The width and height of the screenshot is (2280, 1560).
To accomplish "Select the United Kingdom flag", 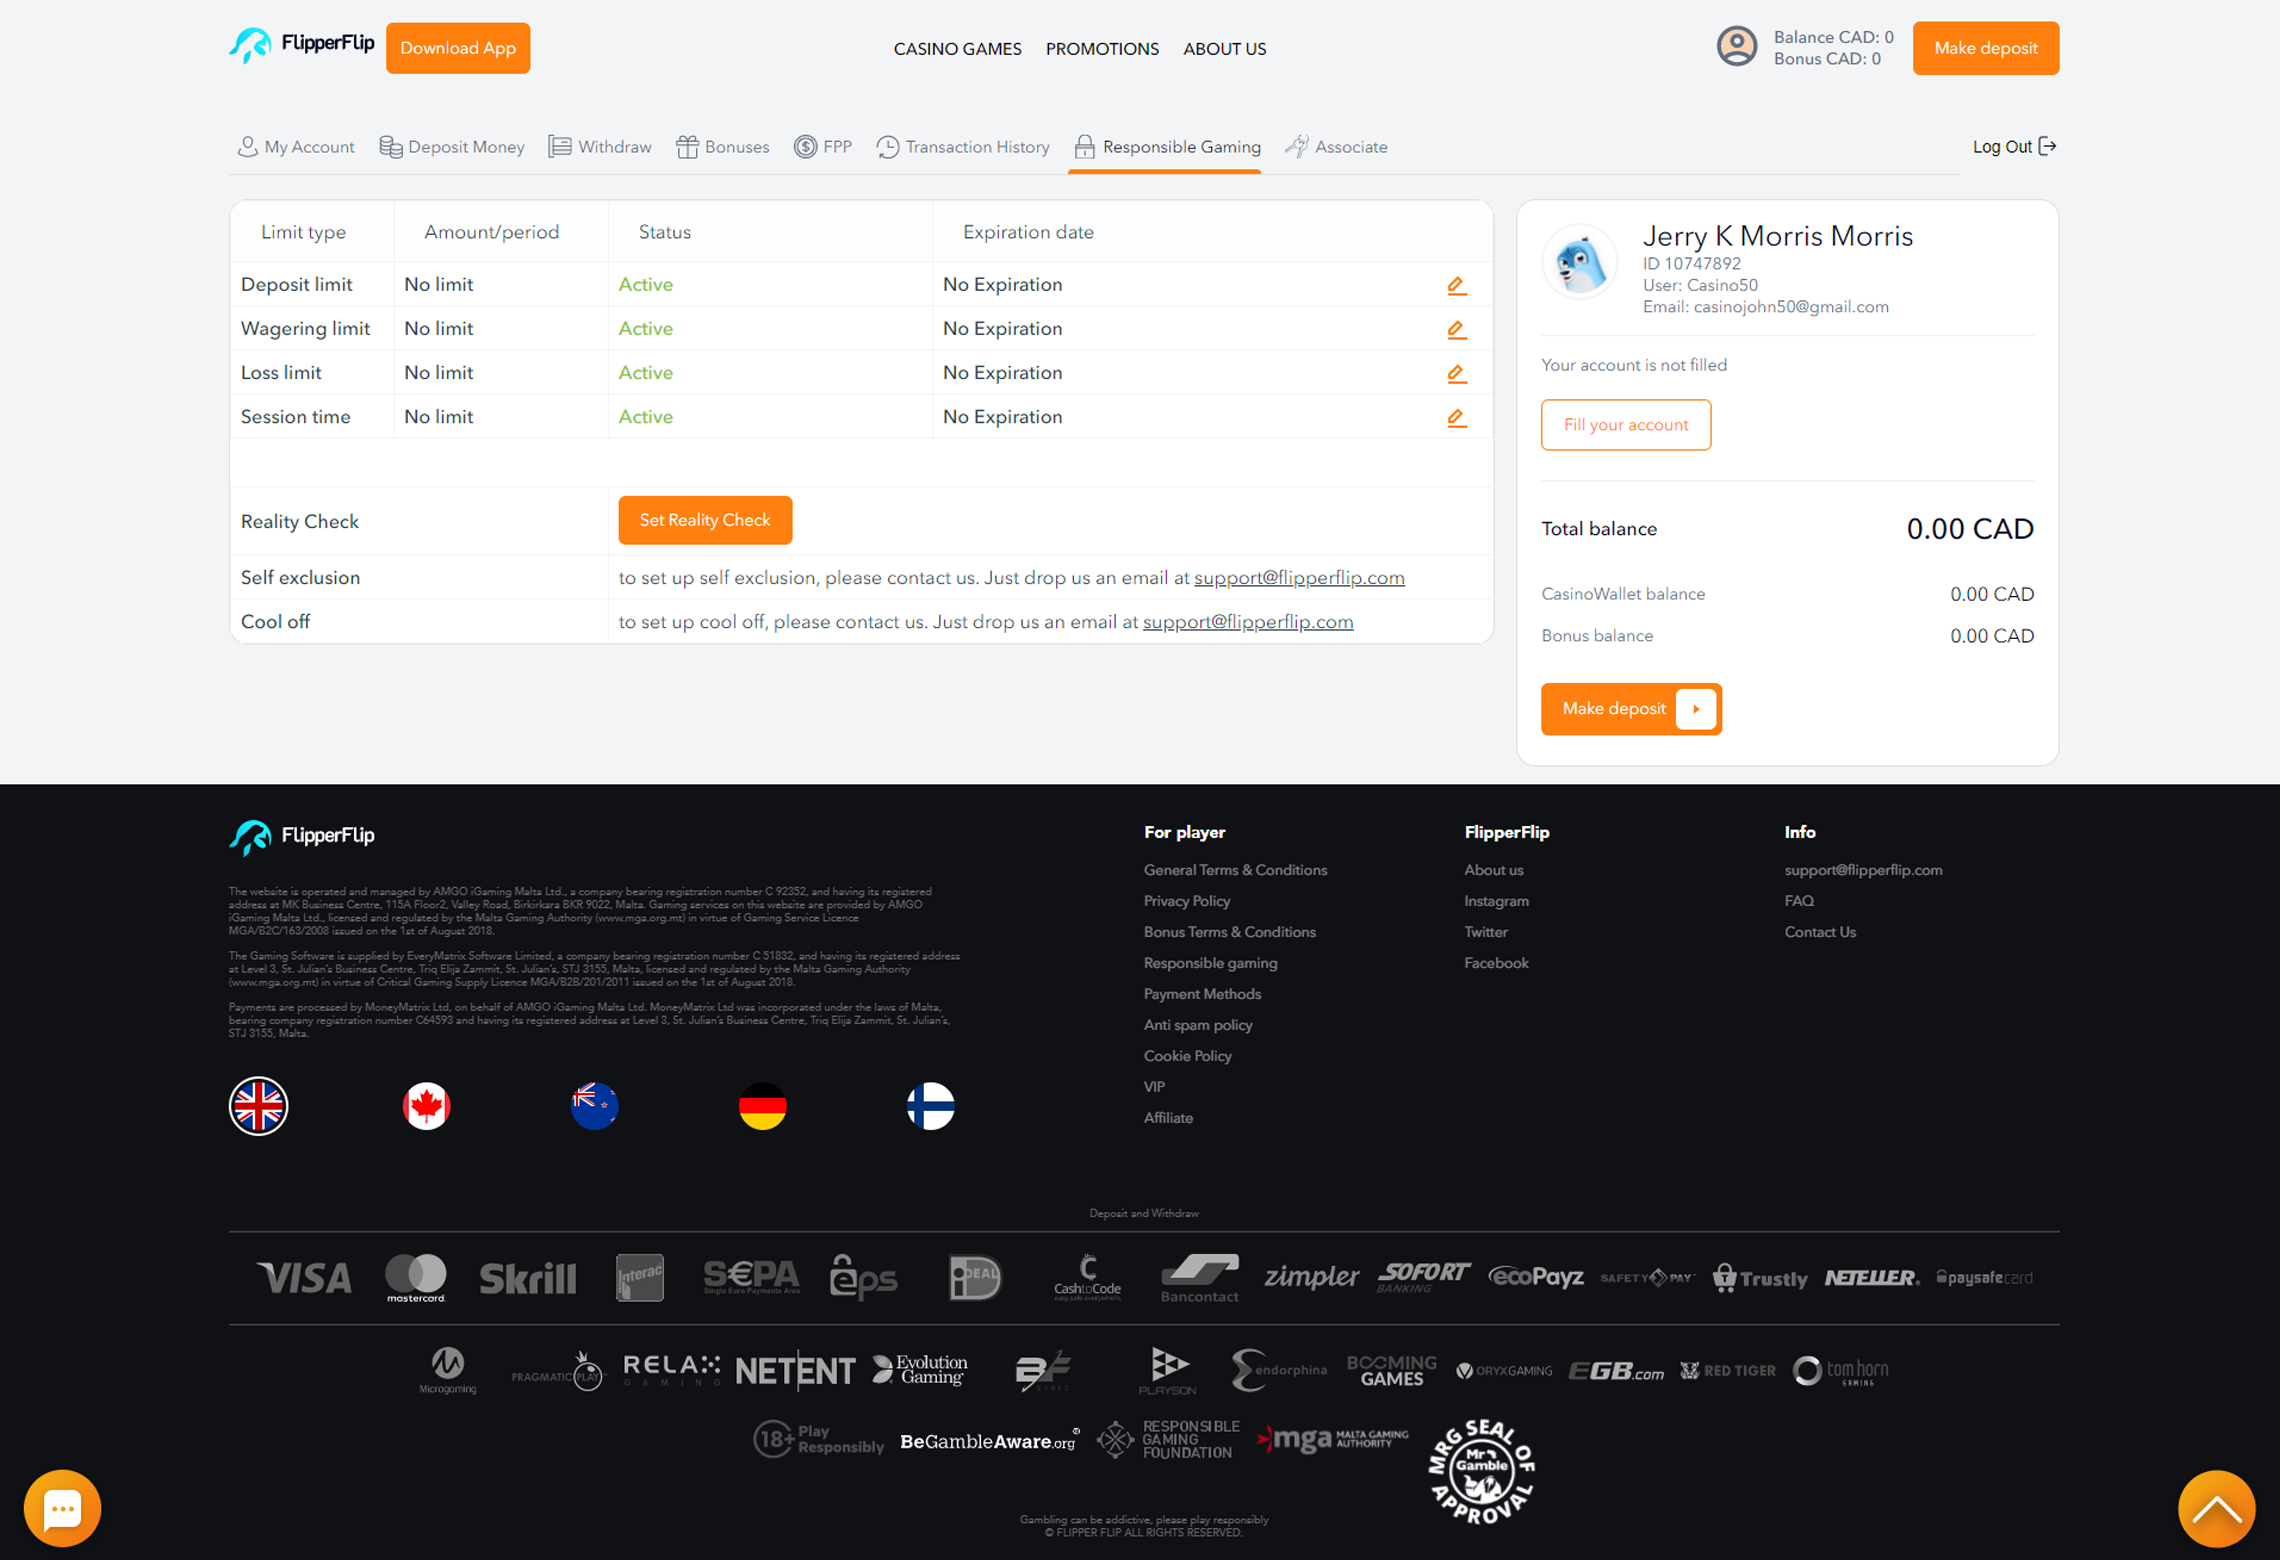I will [258, 1106].
